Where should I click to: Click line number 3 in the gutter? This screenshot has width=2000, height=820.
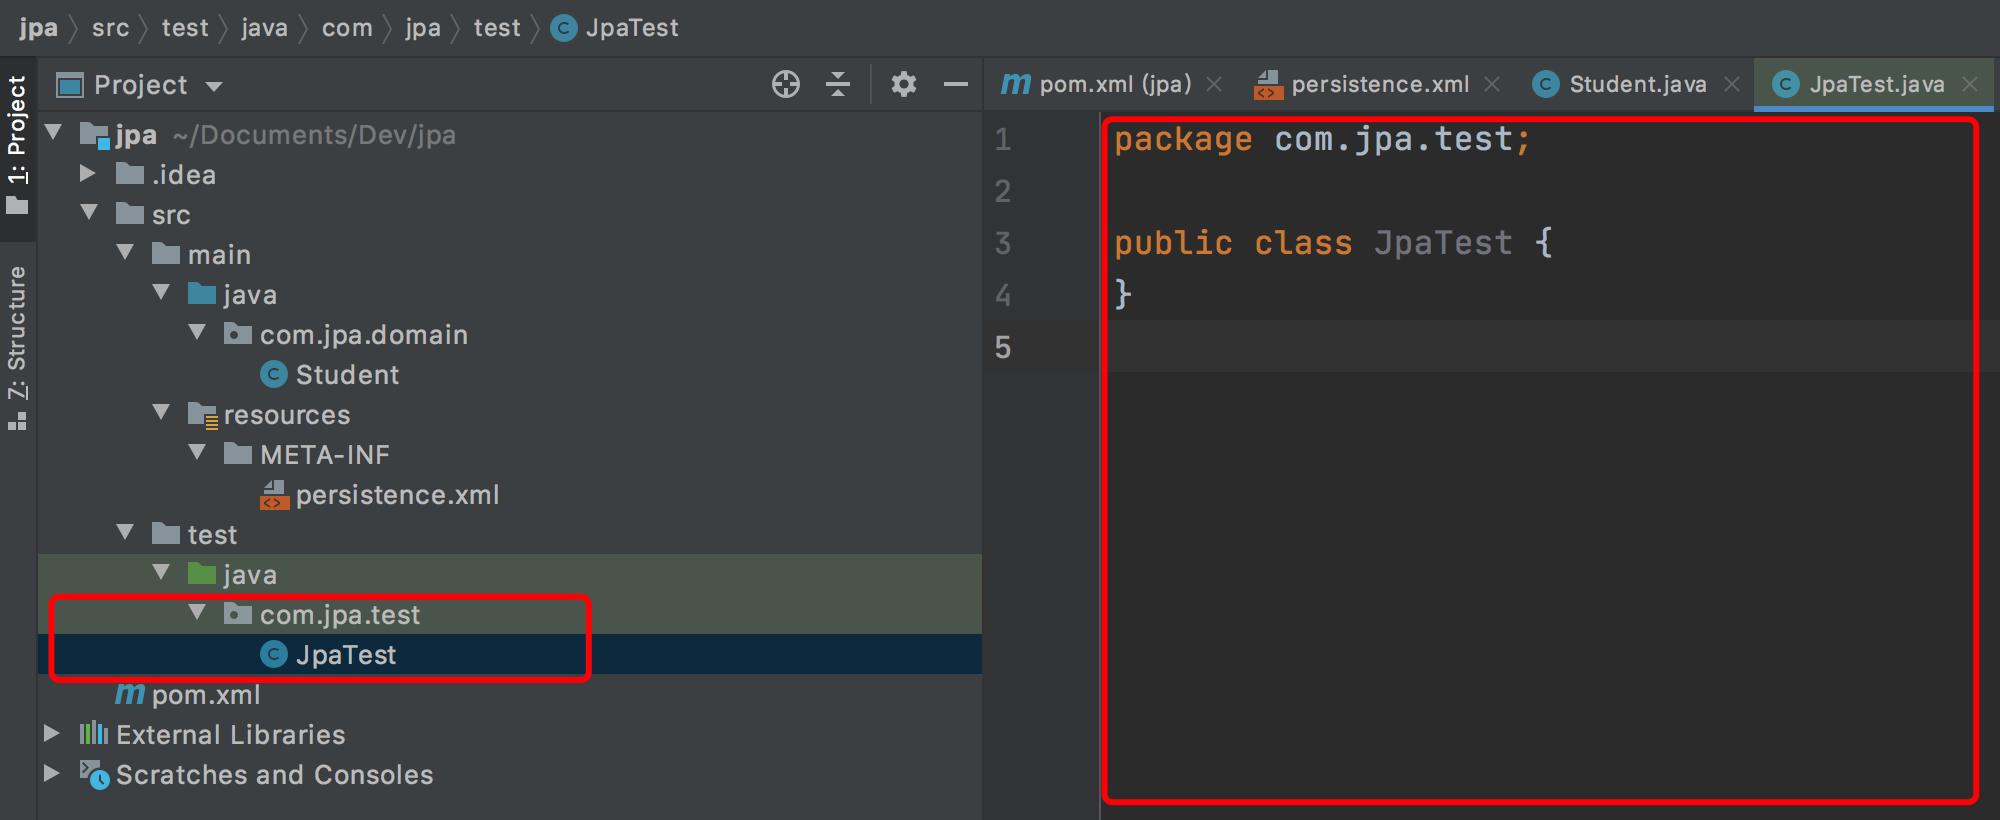(1003, 243)
